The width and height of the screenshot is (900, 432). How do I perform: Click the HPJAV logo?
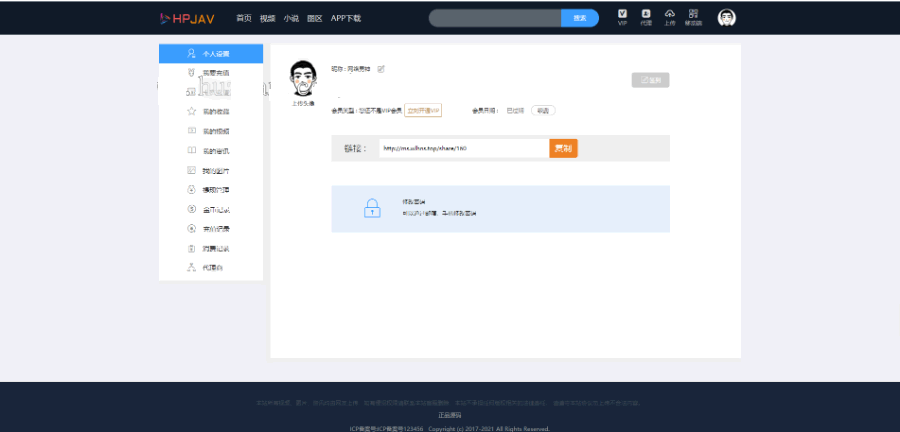189,18
